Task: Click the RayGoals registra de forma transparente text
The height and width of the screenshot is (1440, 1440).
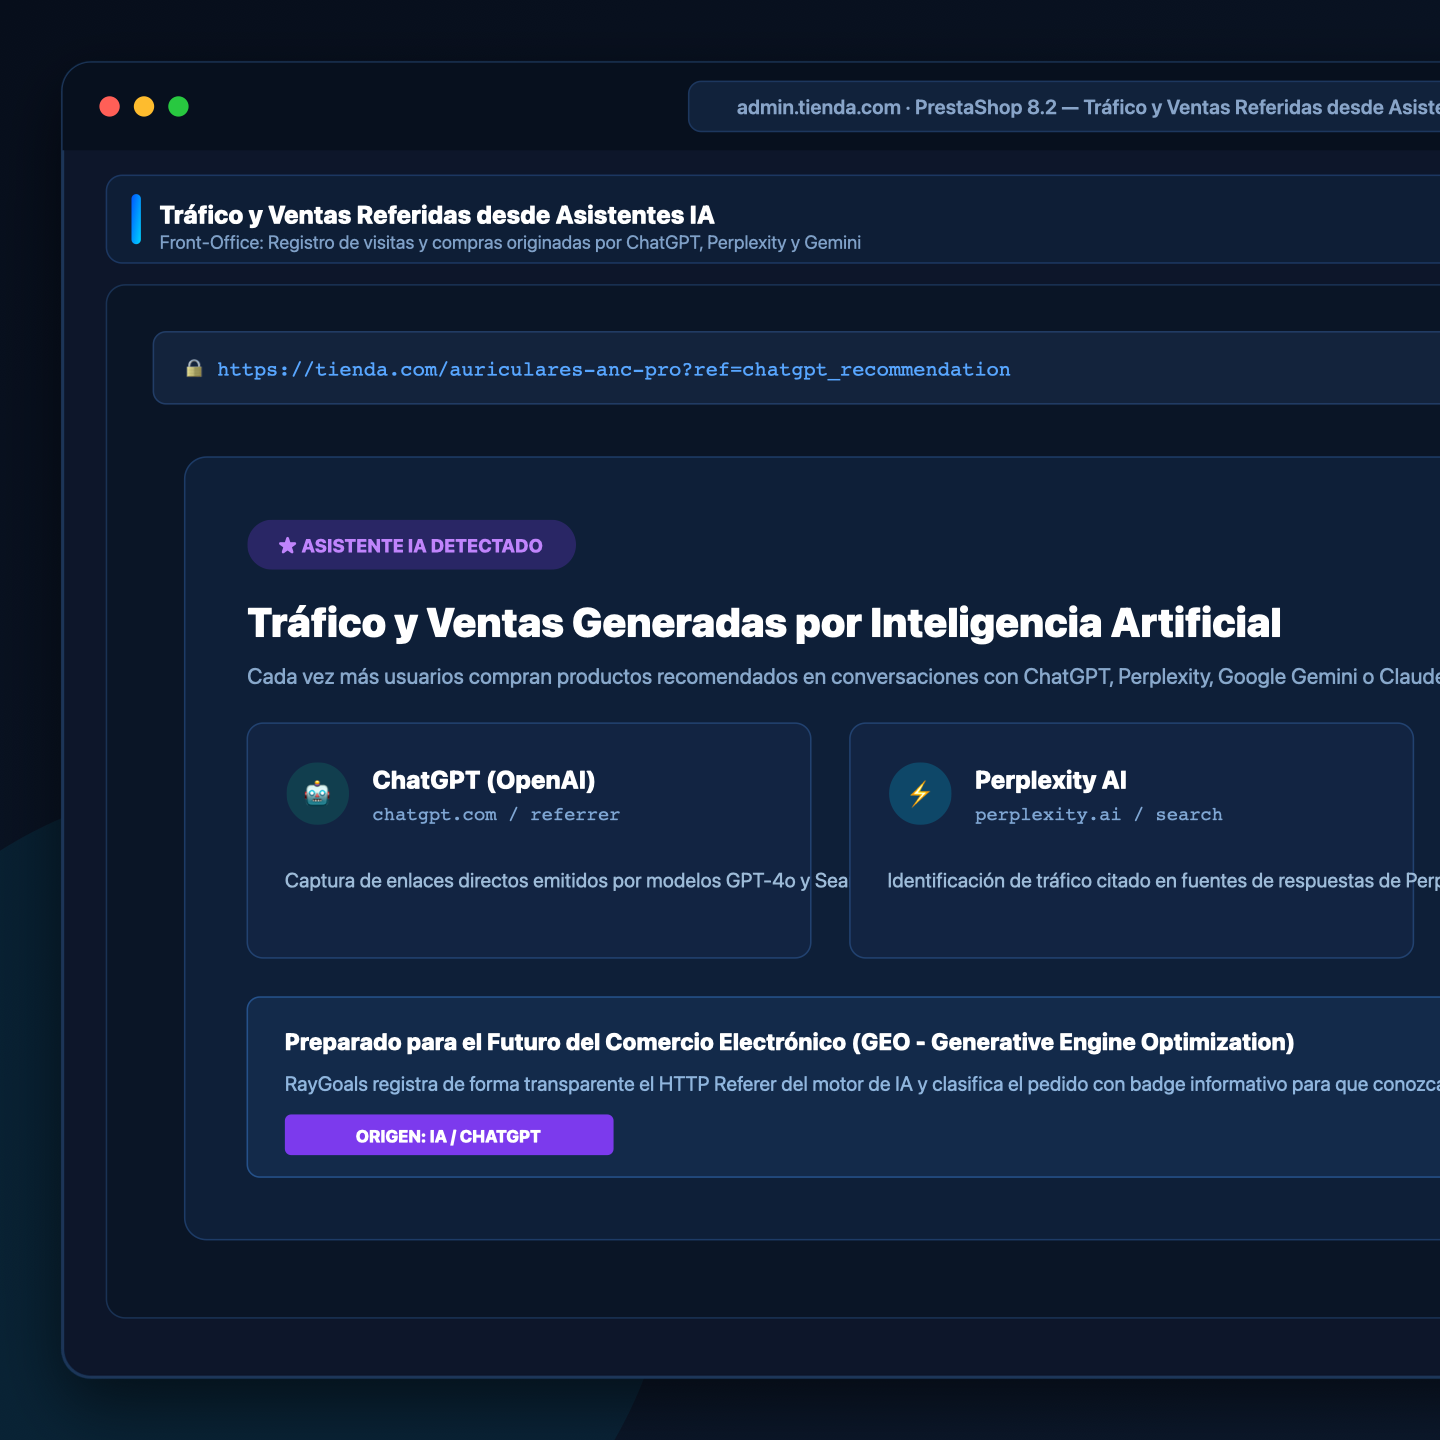Action: pyautogui.click(x=862, y=1084)
